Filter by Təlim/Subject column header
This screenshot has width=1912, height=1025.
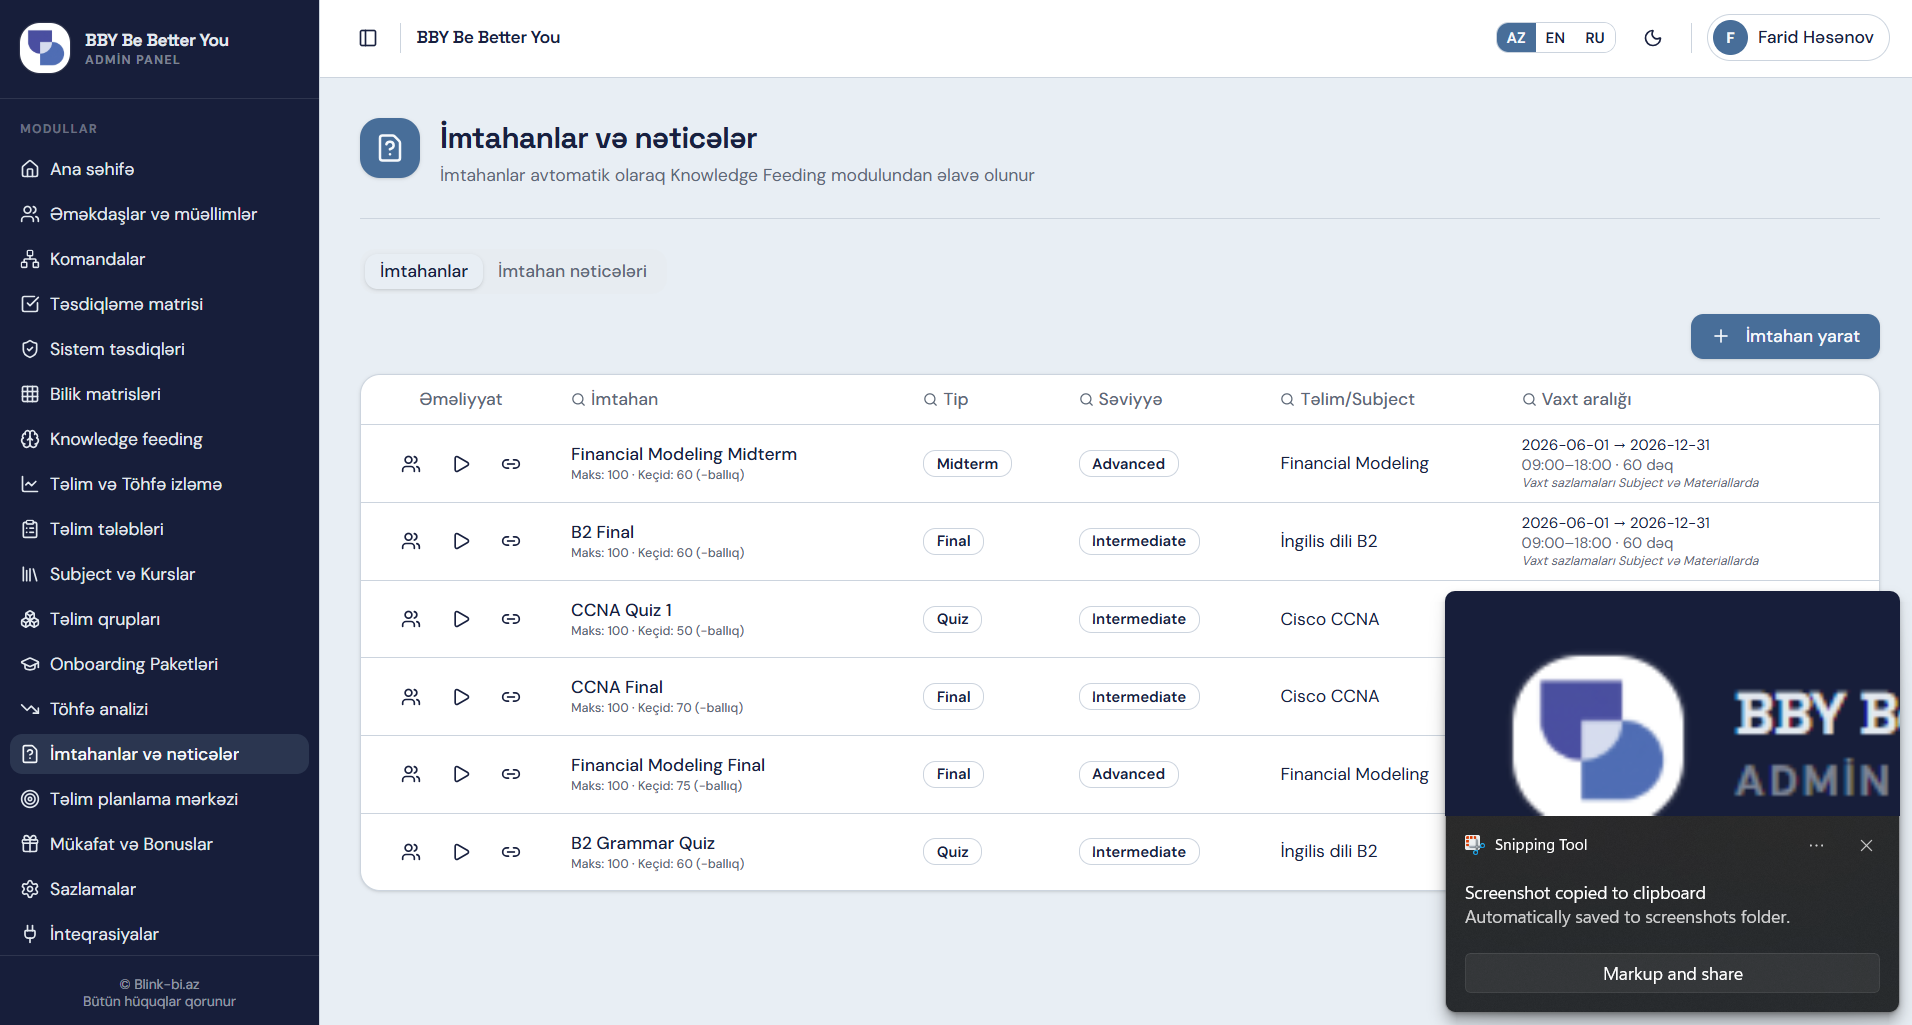1347,399
